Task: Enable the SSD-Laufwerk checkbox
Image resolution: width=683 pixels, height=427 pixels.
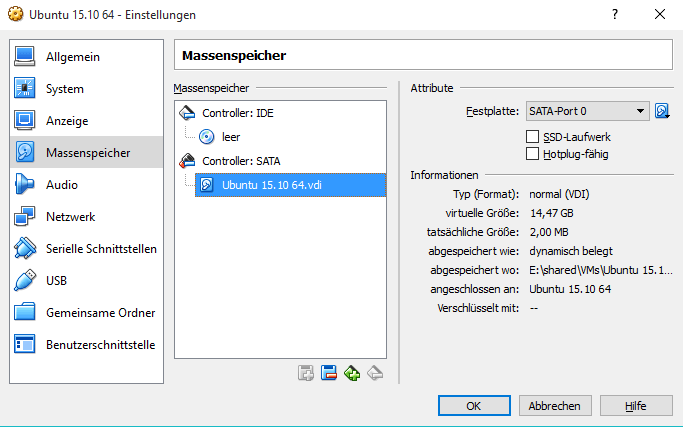Action: pyautogui.click(x=532, y=136)
